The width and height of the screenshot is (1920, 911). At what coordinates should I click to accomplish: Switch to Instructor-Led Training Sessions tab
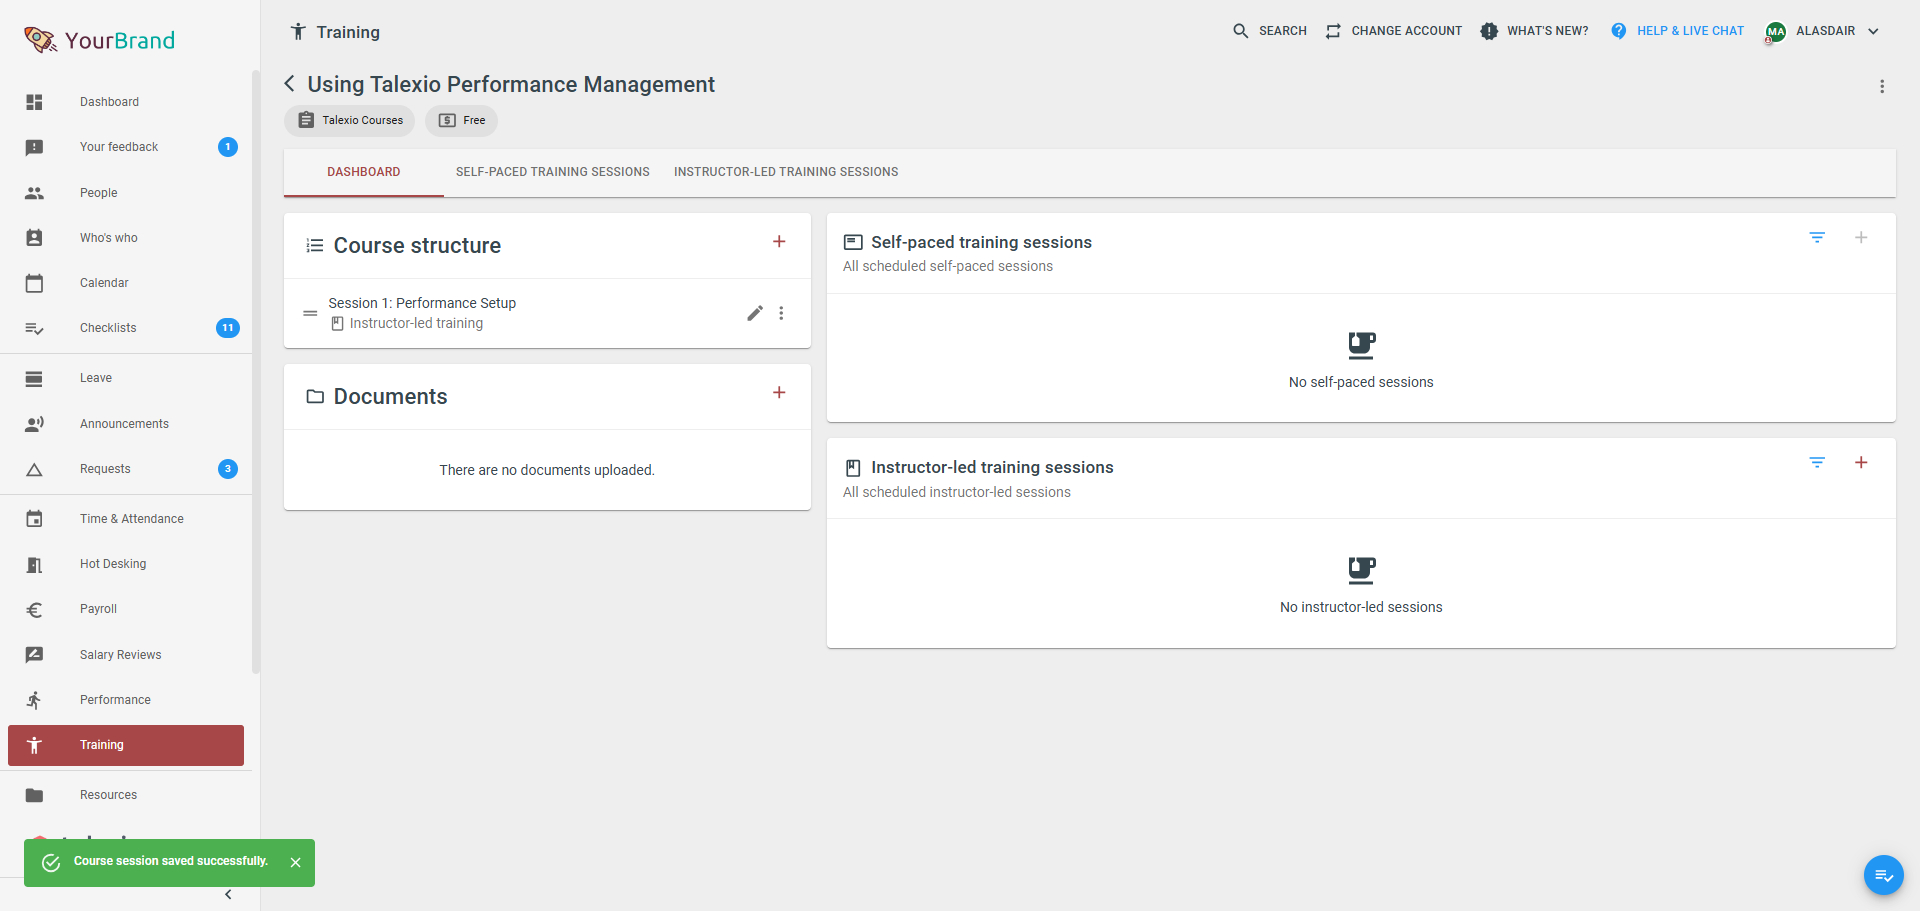coord(786,172)
